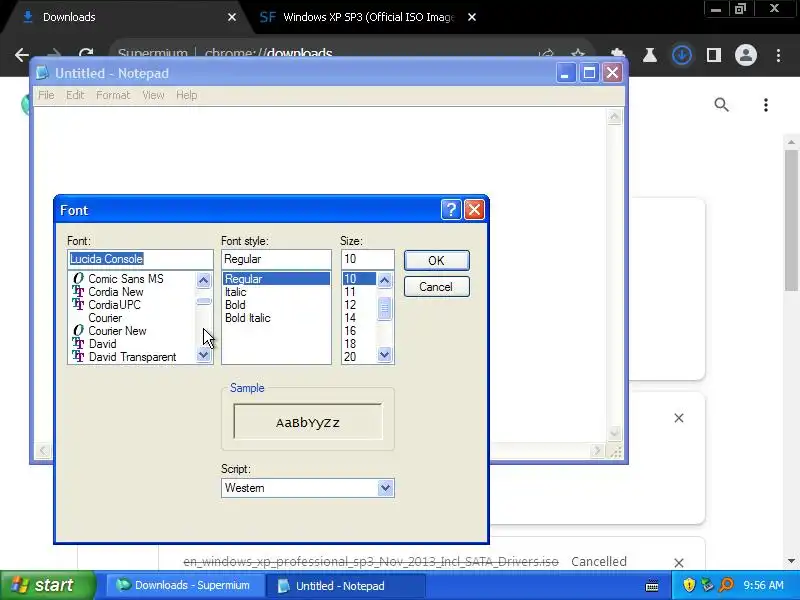
Task: Click the Comic Sans MS OpenType font icon
Action: [x=78, y=279]
